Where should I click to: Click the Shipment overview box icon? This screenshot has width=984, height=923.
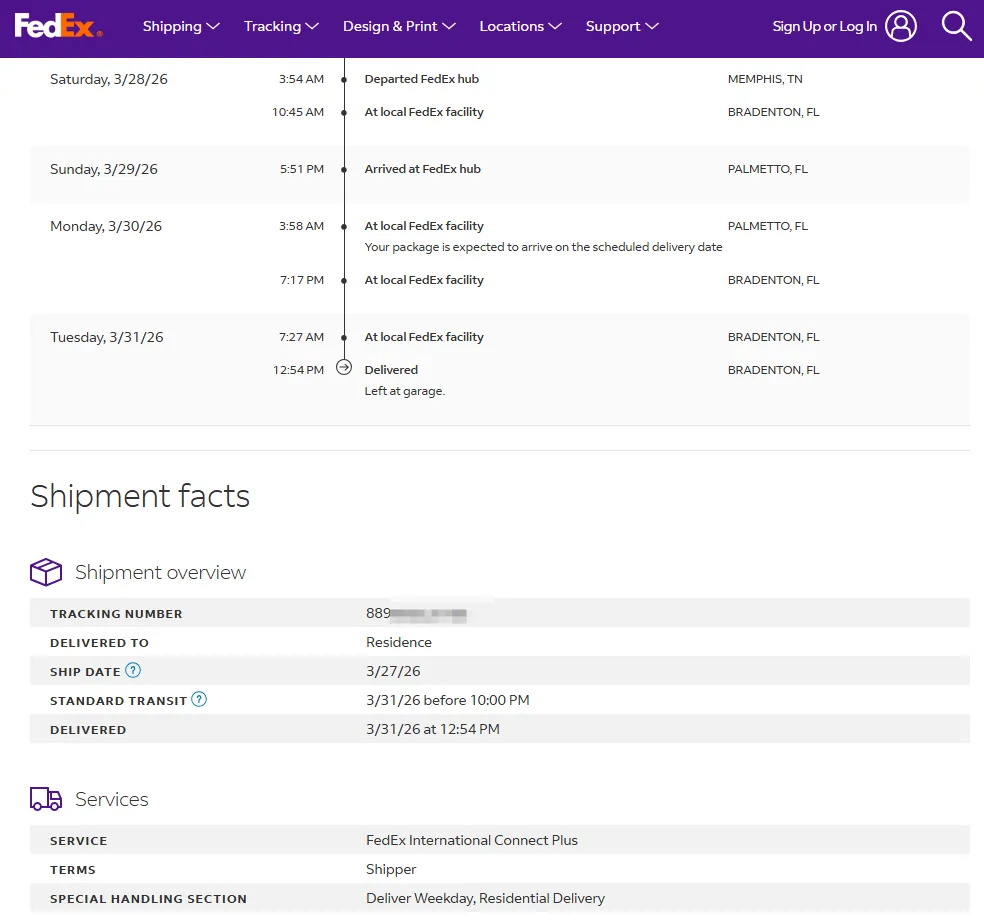pos(46,572)
